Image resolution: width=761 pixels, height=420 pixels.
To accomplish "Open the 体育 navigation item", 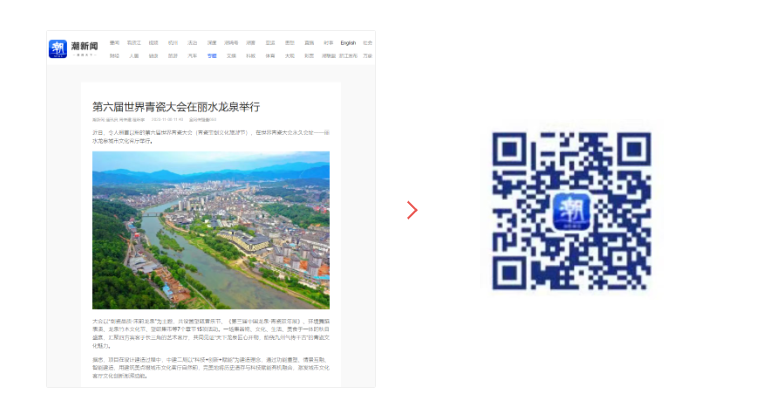I will coord(270,56).
